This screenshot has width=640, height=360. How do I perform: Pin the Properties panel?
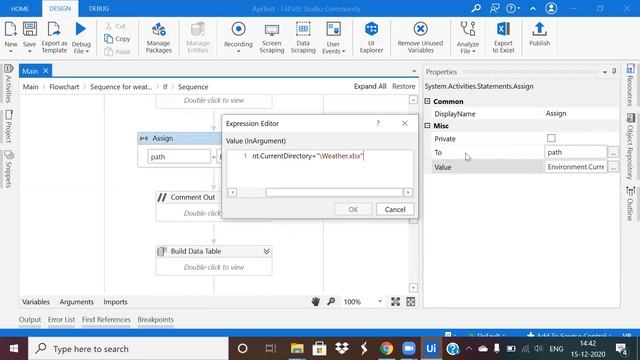pos(614,71)
